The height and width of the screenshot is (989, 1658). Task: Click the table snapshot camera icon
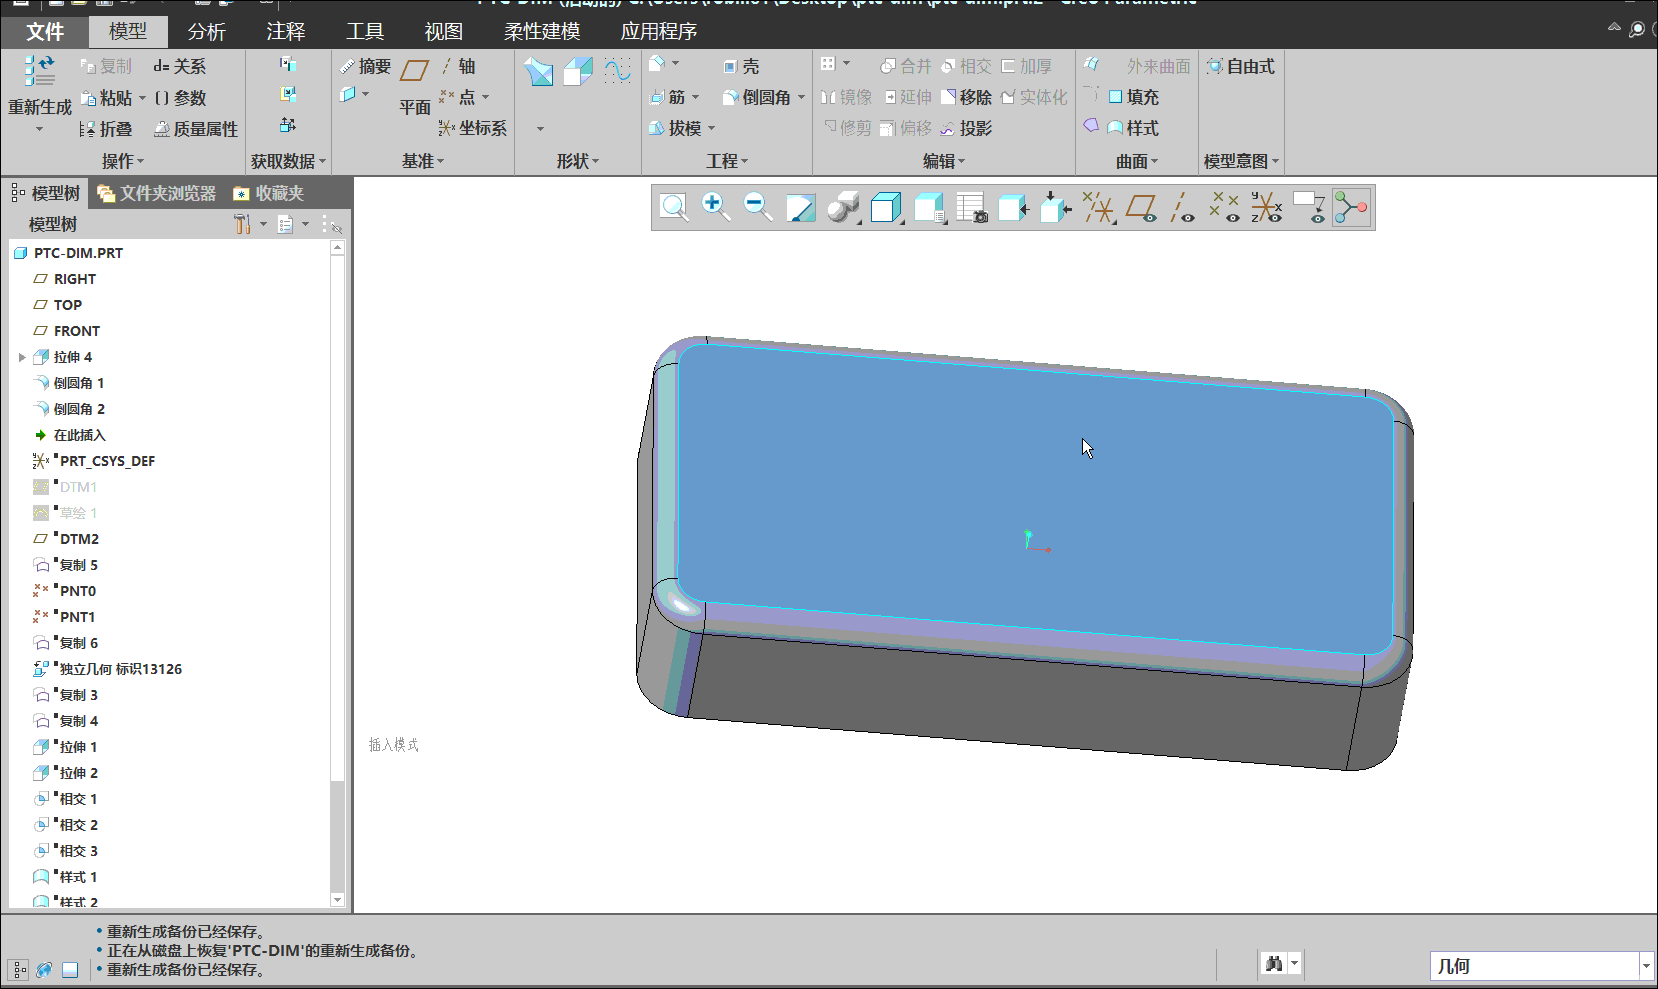pos(972,208)
